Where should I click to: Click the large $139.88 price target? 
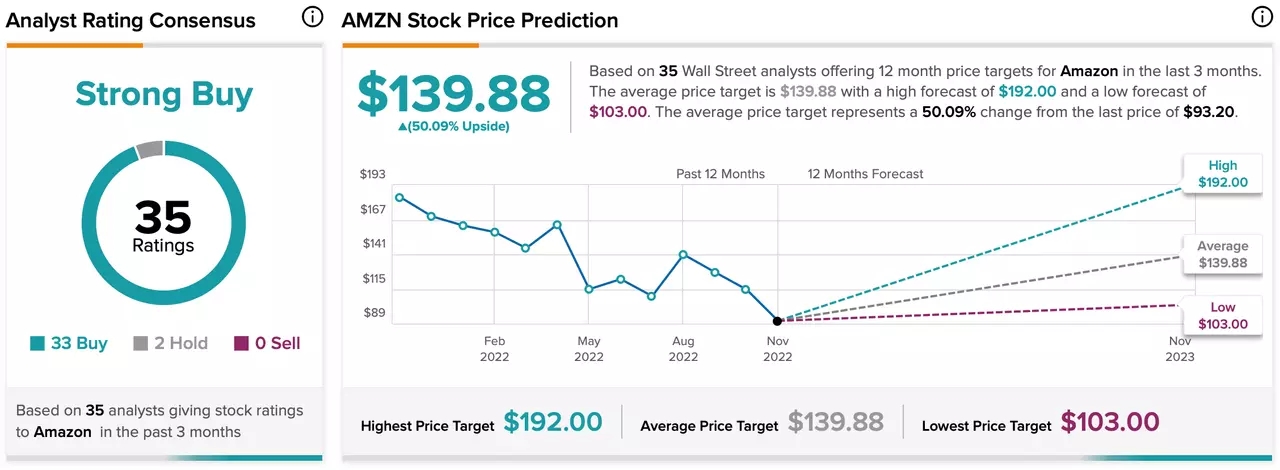coord(455,93)
